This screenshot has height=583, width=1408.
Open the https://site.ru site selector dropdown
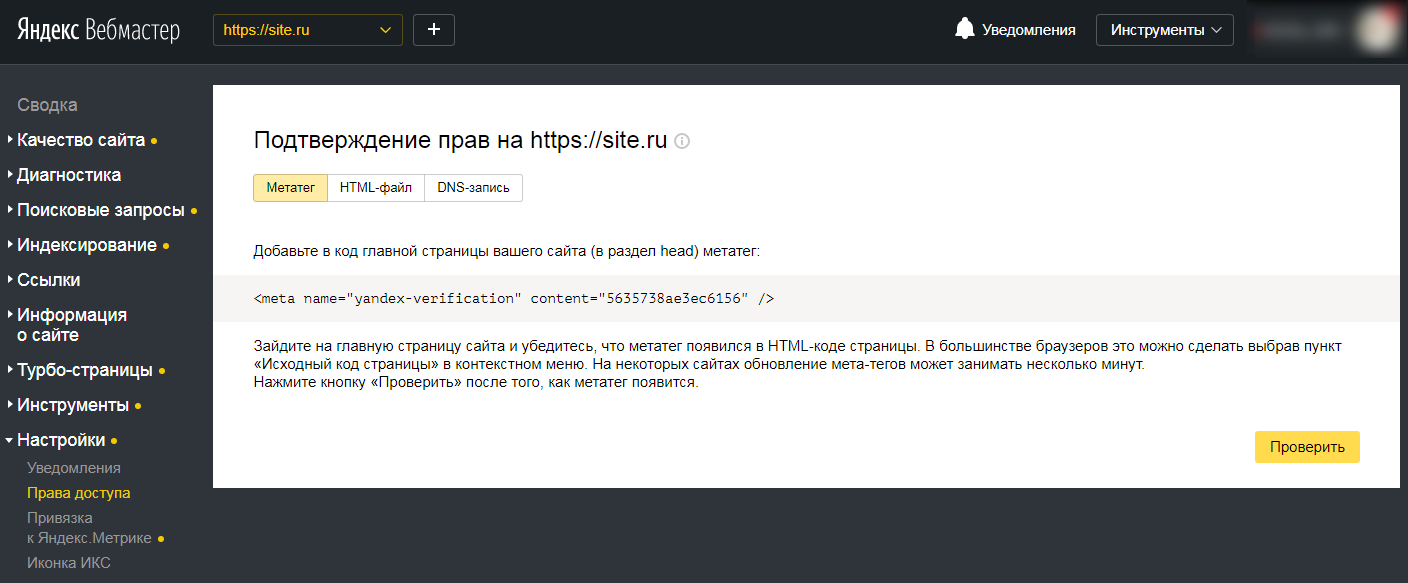308,30
